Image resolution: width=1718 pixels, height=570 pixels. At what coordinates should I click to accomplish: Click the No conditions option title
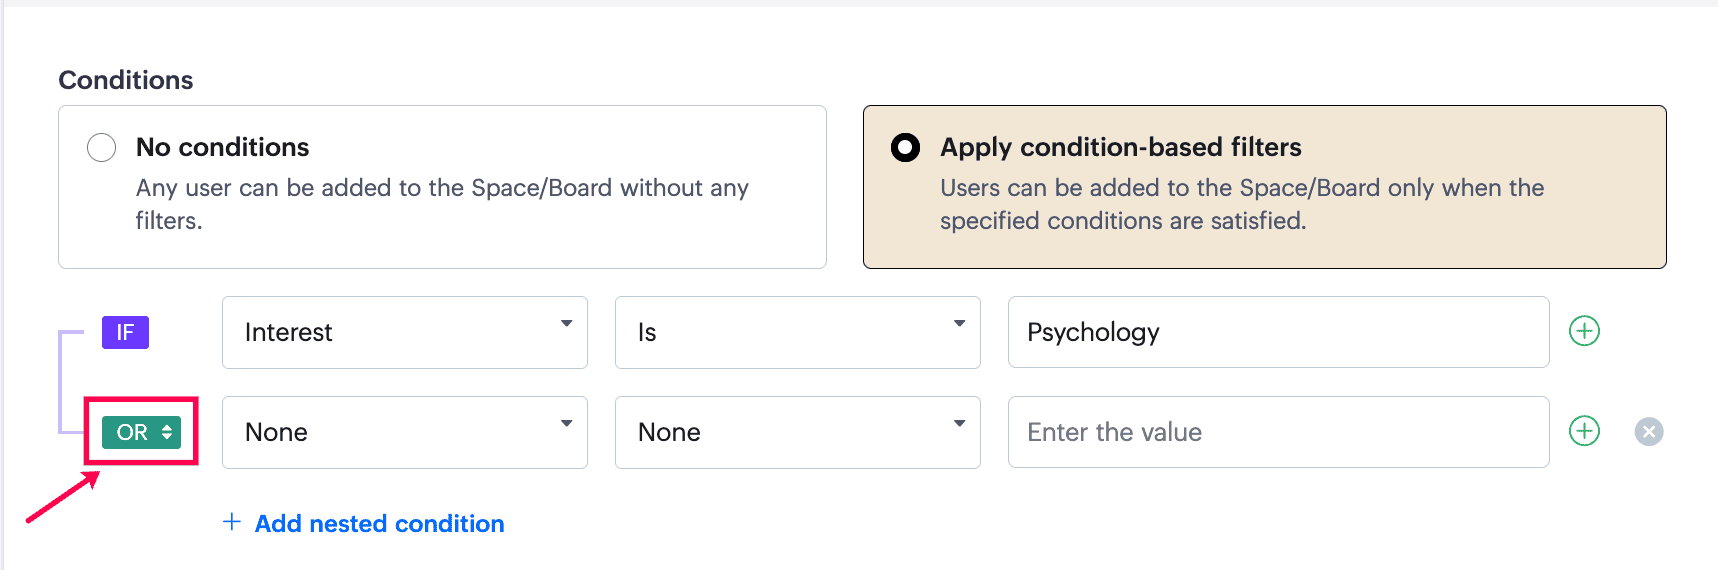point(222,147)
